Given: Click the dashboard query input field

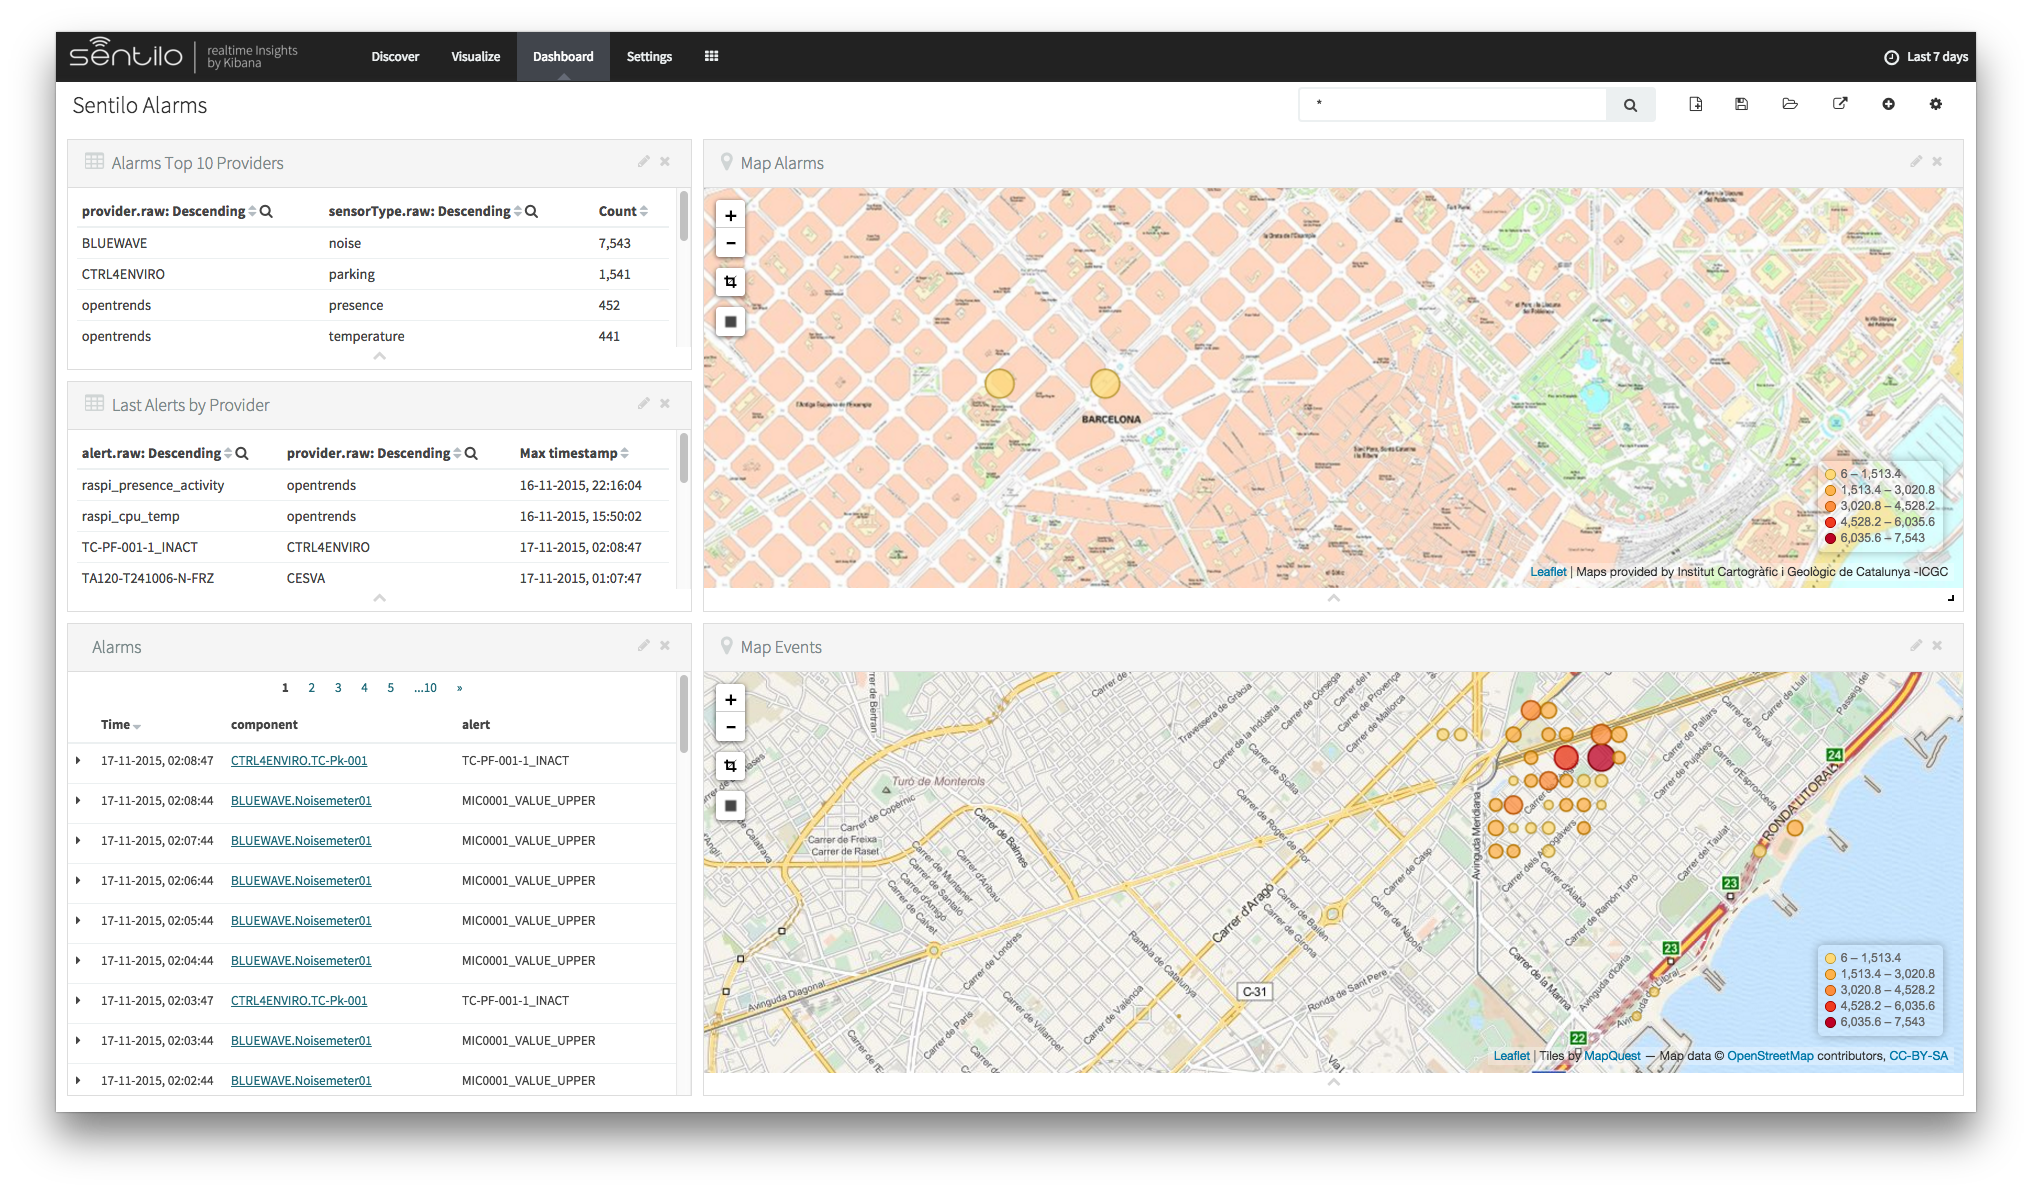Looking at the screenshot, I should coord(1453,105).
